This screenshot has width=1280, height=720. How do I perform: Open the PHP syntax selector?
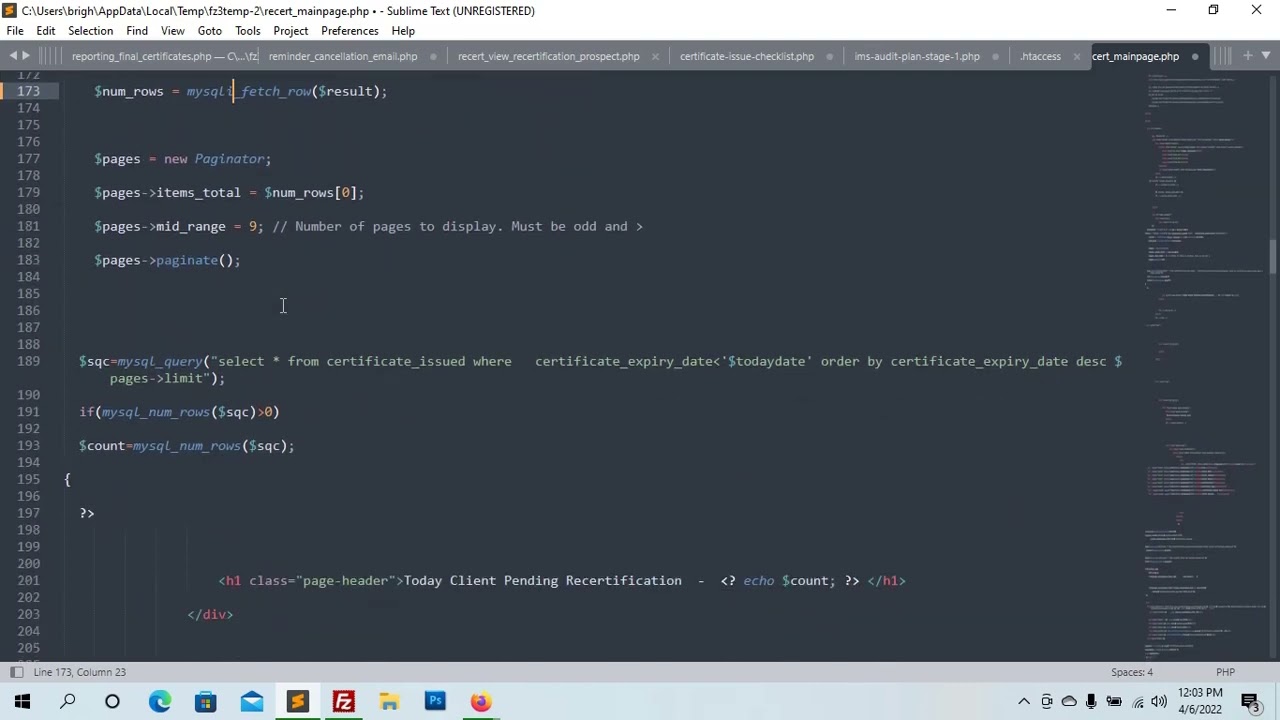click(1225, 672)
